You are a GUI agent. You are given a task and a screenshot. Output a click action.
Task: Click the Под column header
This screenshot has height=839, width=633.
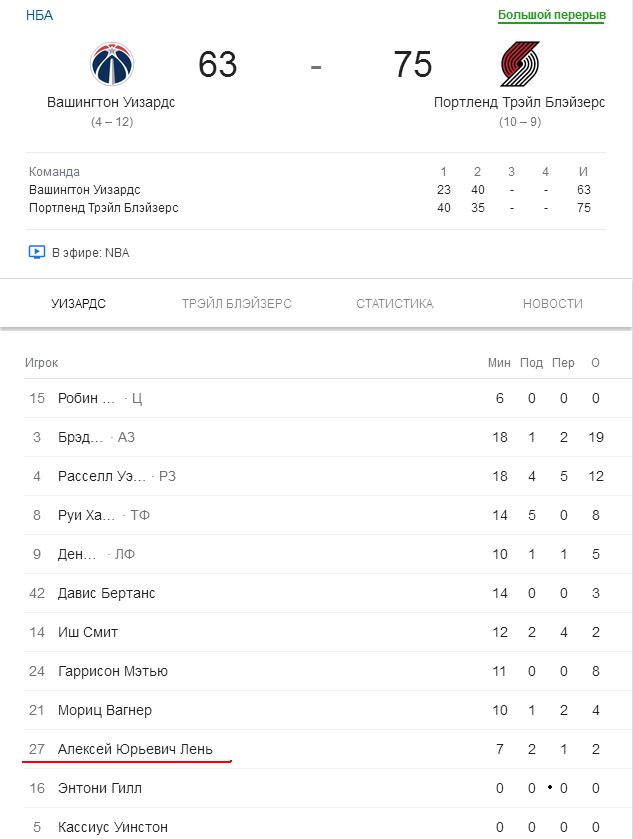tap(531, 363)
